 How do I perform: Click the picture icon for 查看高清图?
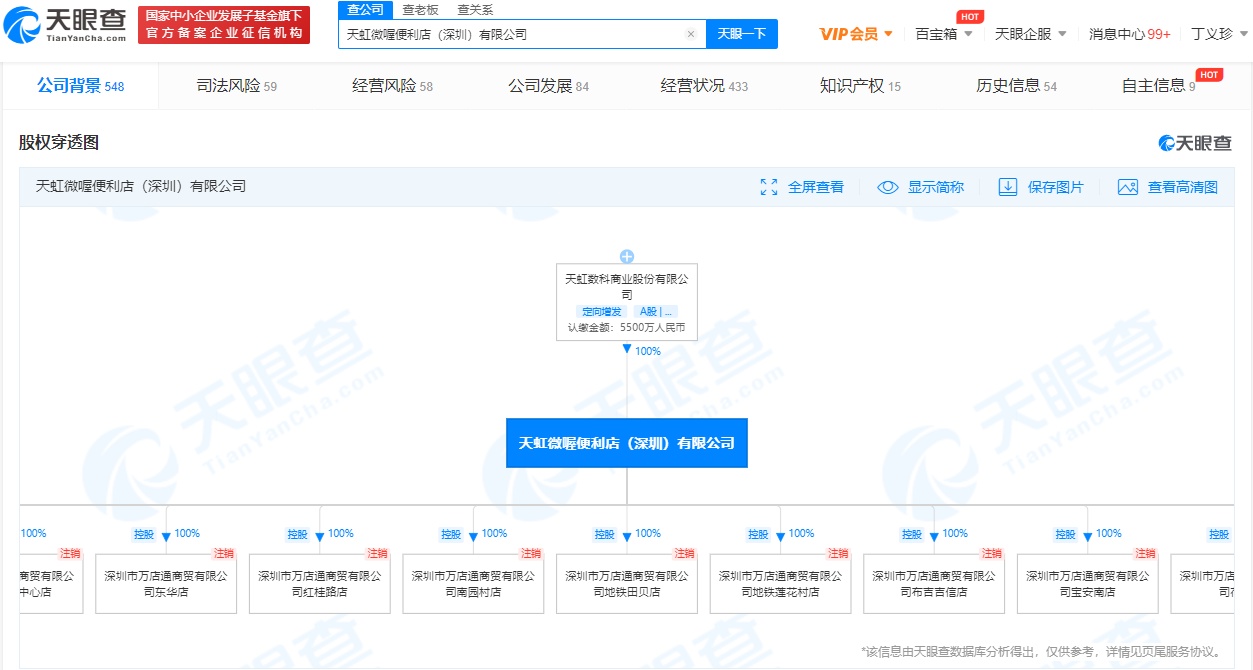[x=1128, y=187]
